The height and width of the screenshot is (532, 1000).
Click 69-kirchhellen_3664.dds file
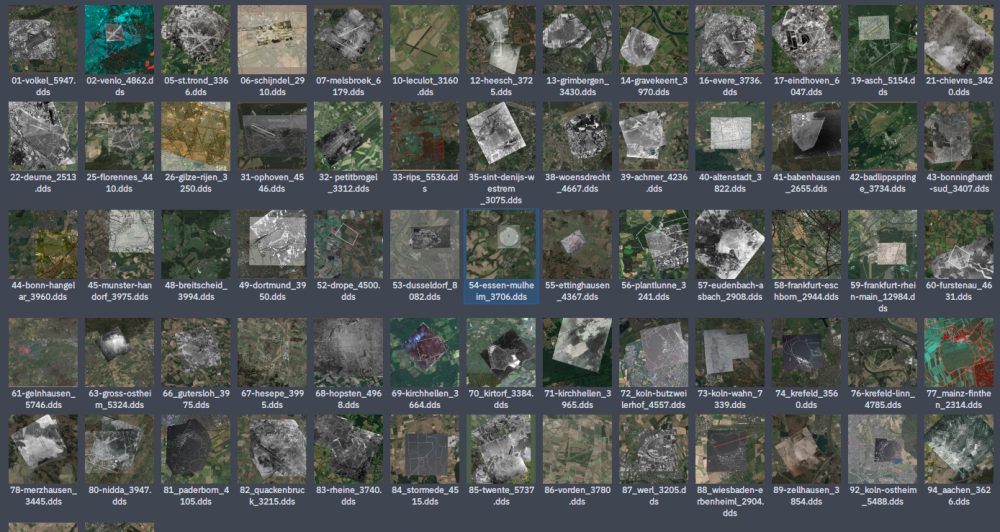coord(425,353)
